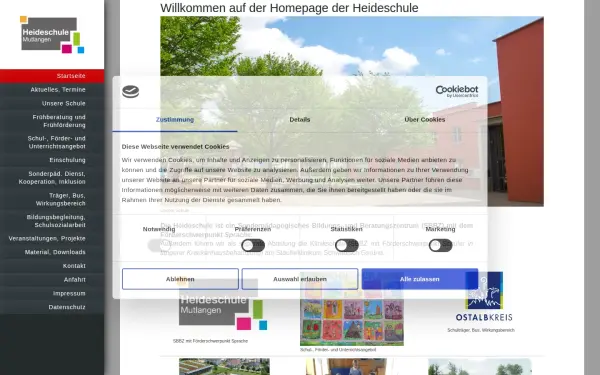The height and width of the screenshot is (375, 600).
Task: Click the Cookiebot checkmark icon
Action: pos(130,91)
